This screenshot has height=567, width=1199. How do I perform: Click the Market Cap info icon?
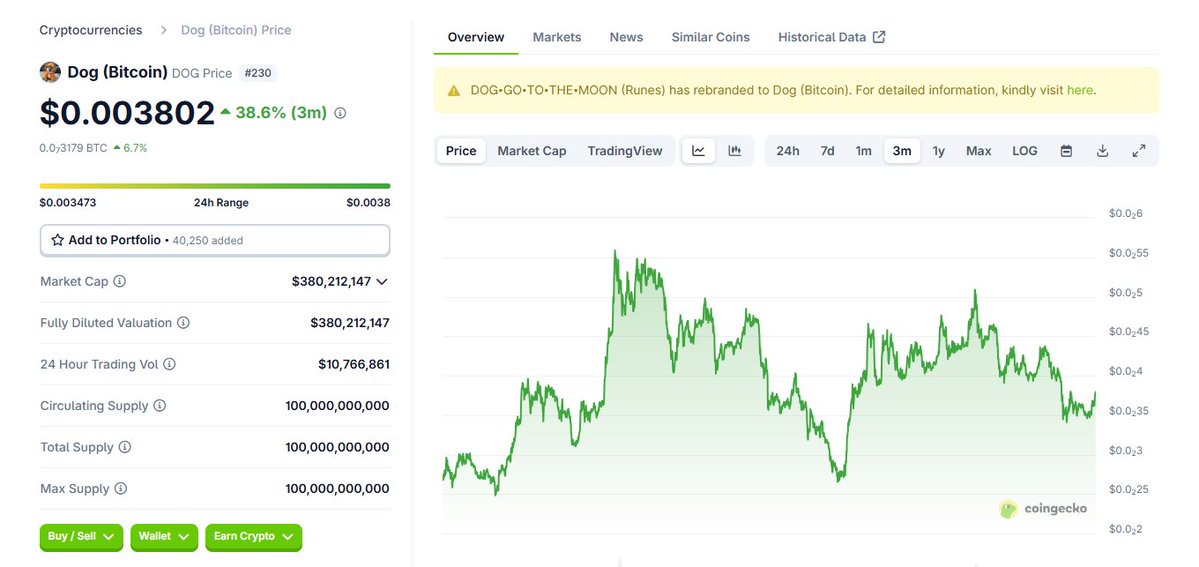[119, 282]
